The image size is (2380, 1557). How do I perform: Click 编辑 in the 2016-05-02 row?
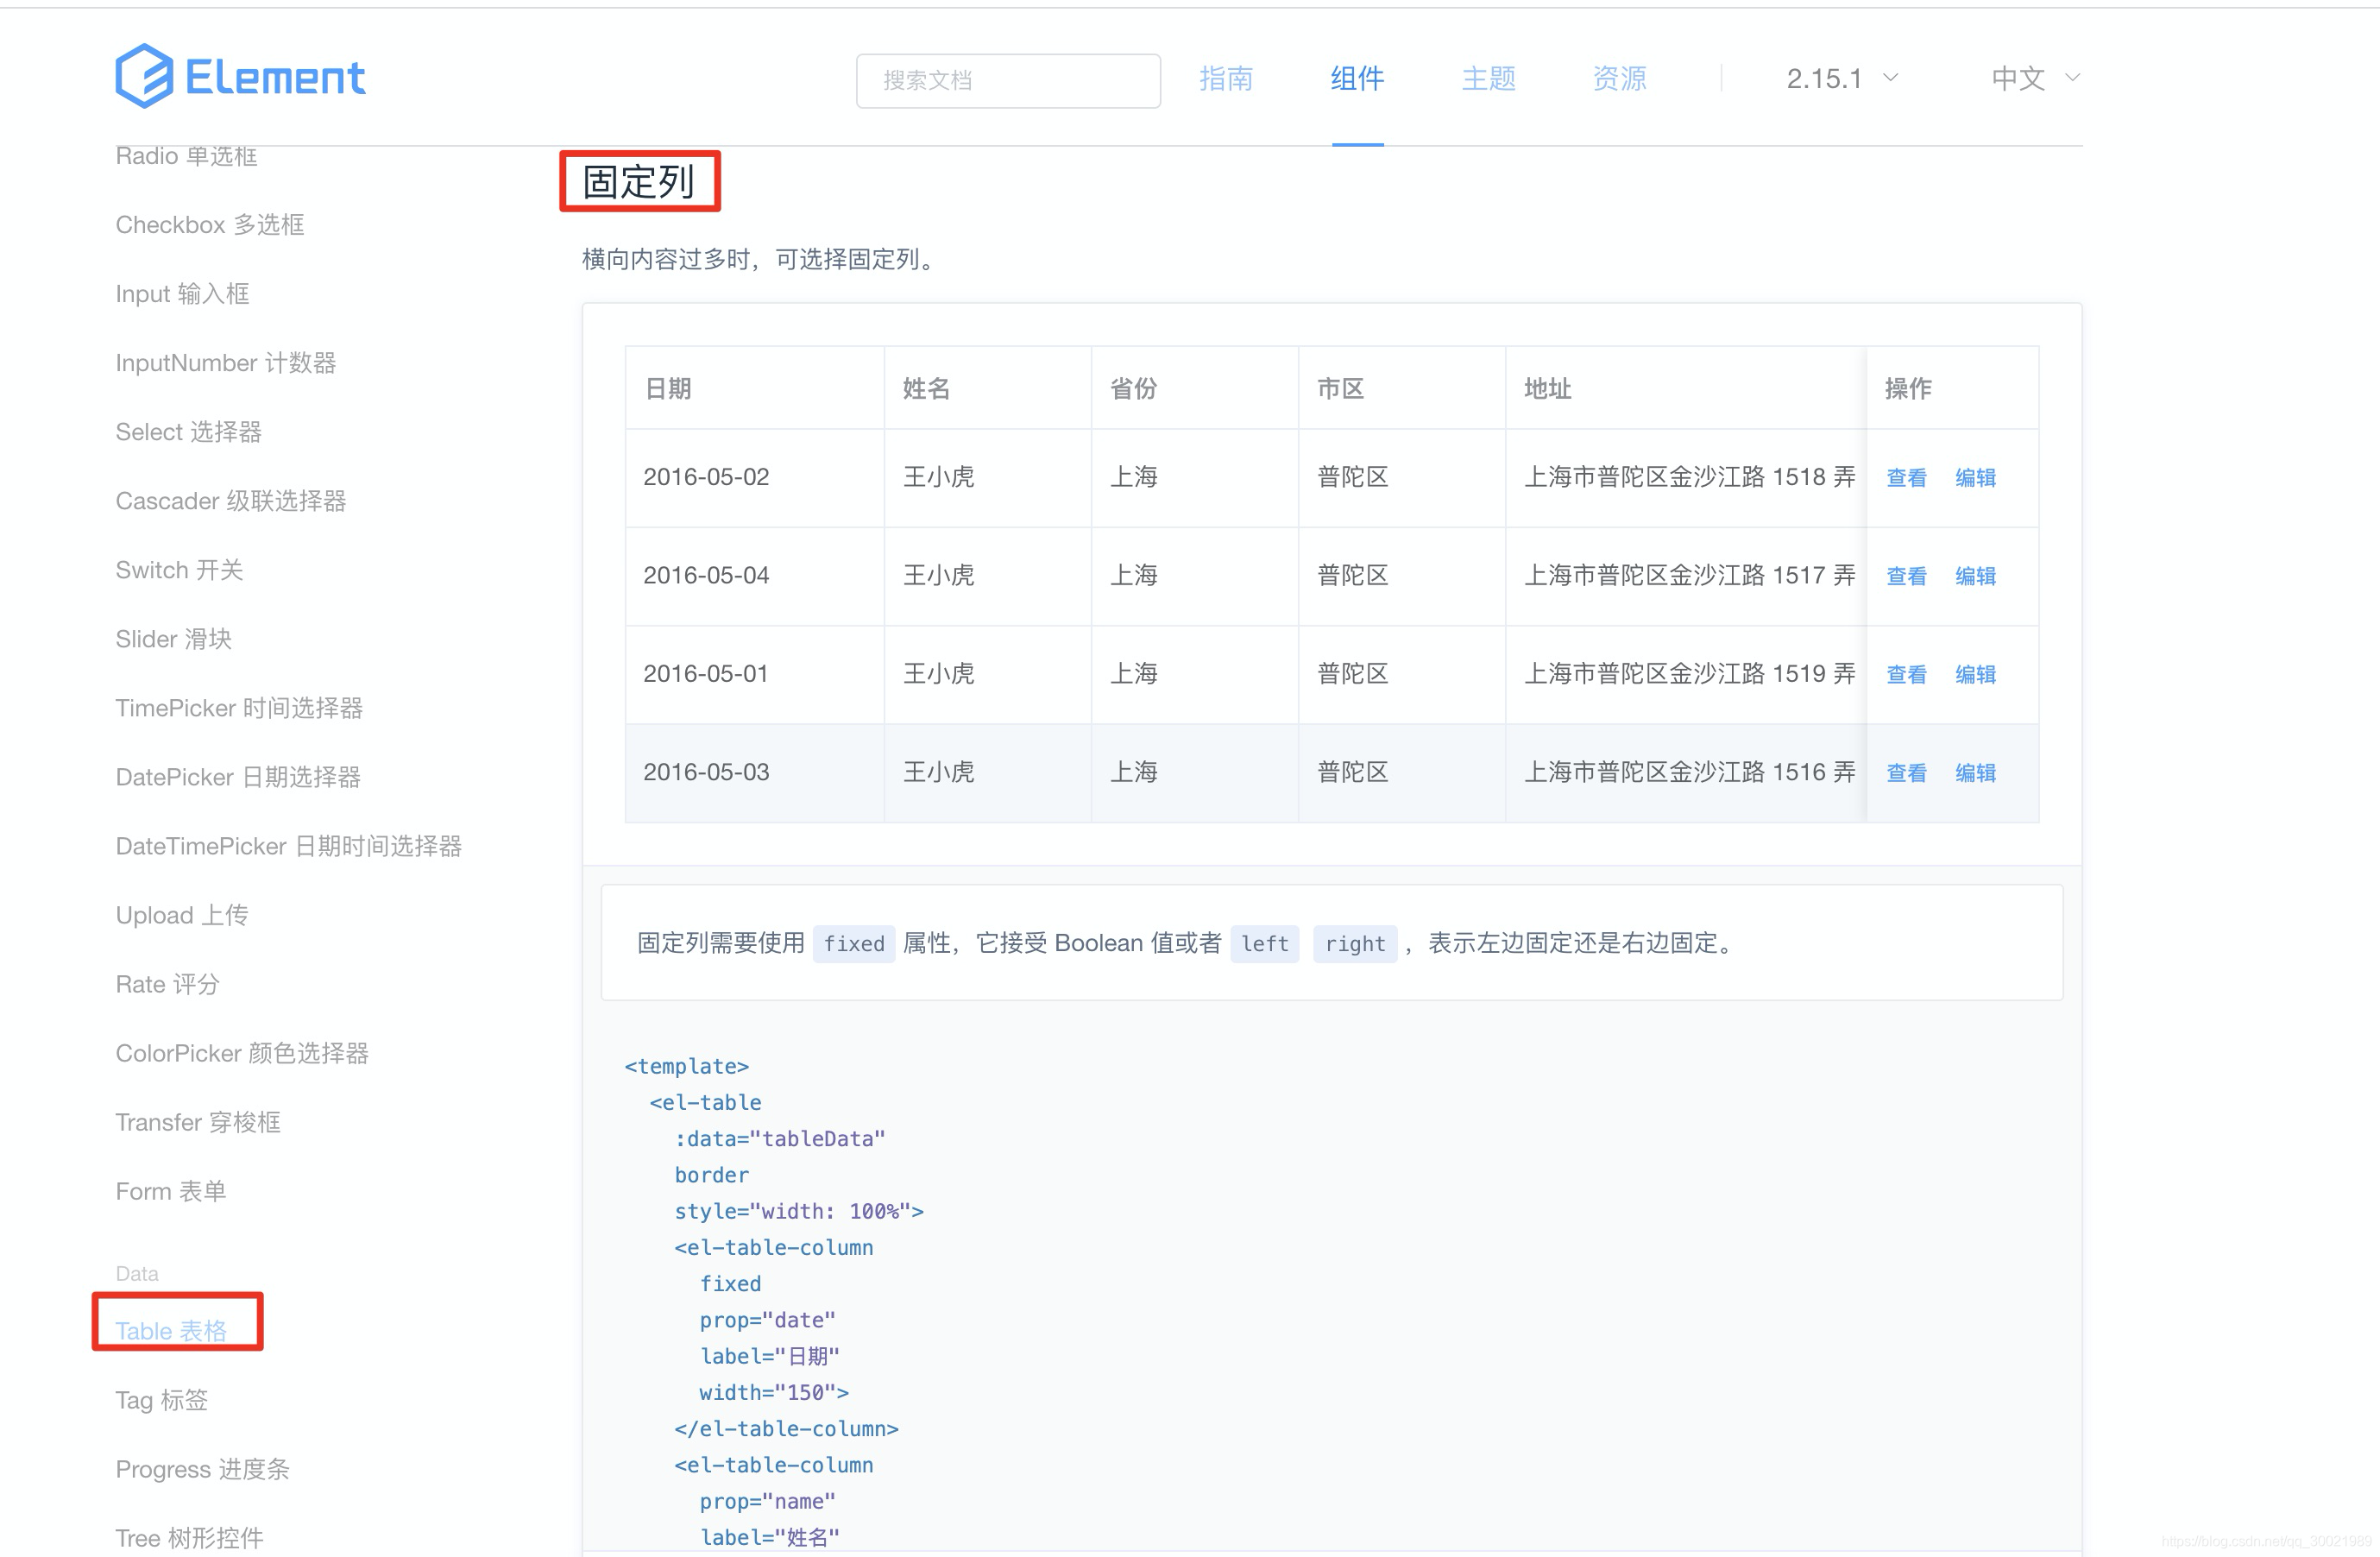tap(1975, 478)
